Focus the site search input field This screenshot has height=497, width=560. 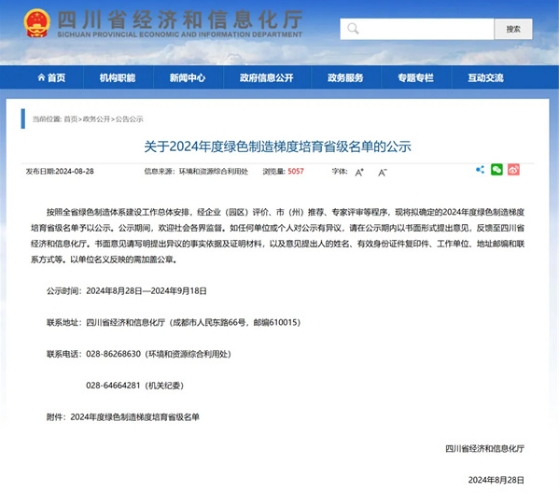tap(417, 29)
